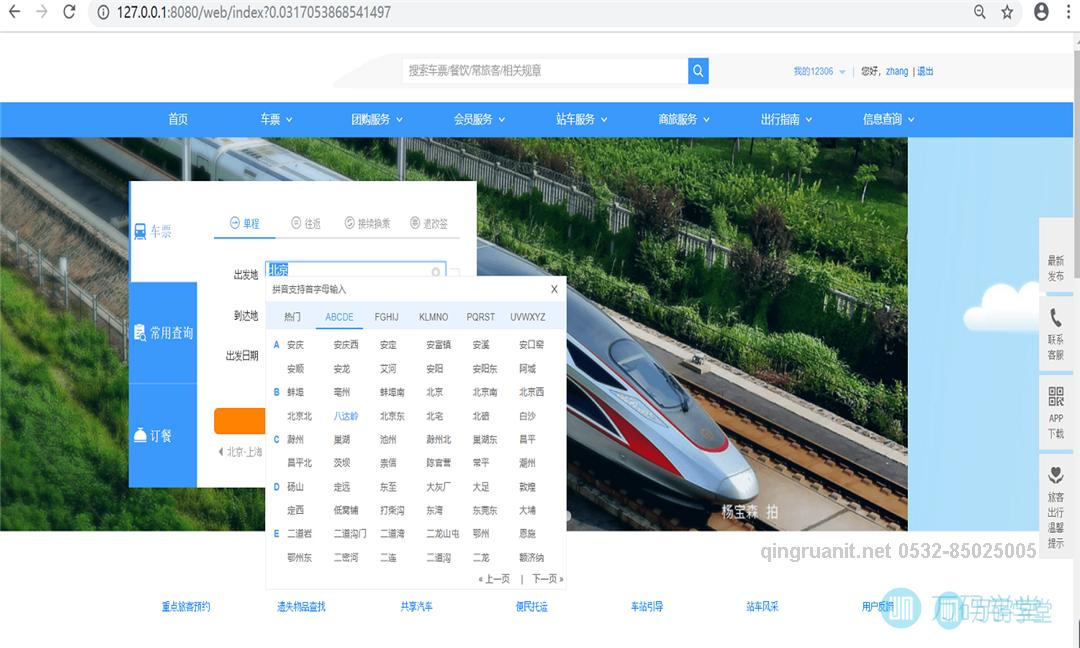Expand the ticket navigation dropdown

tap(276, 119)
